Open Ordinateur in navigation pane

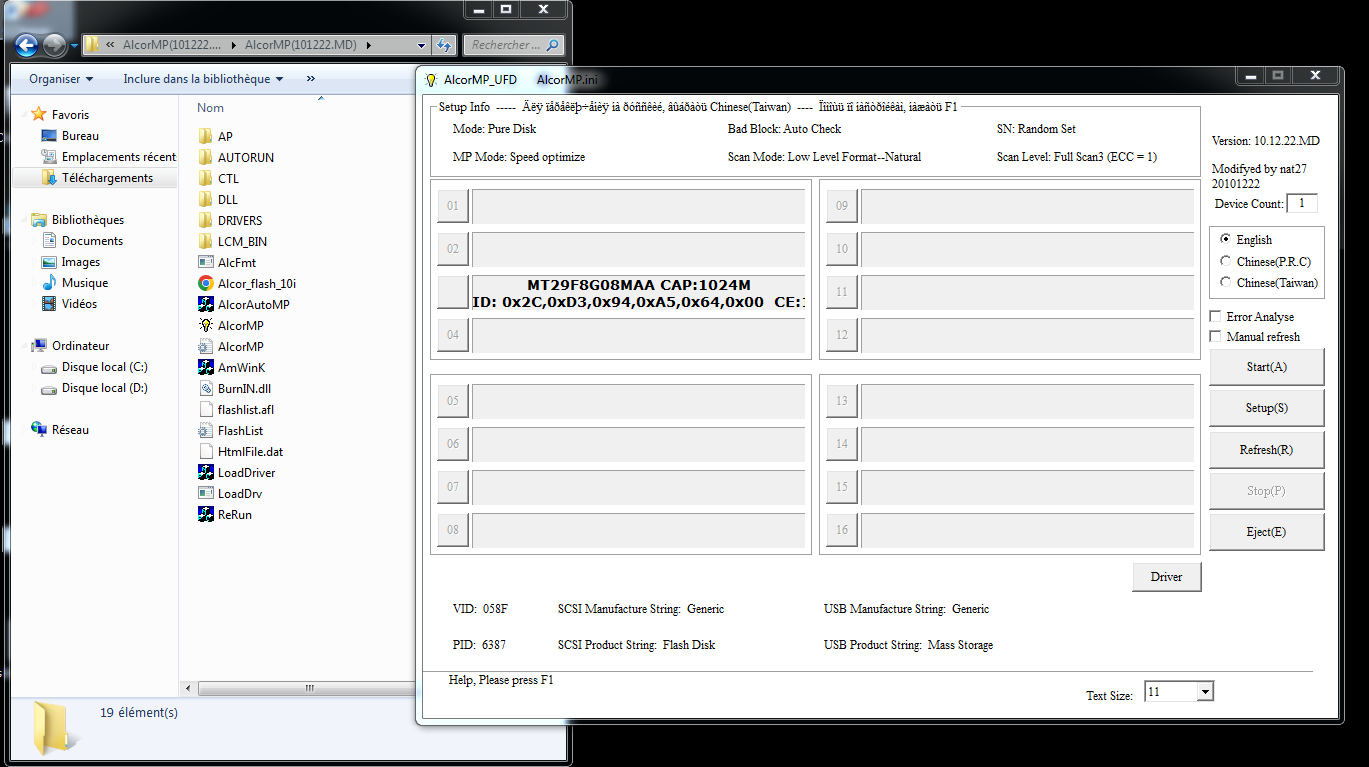coord(81,346)
